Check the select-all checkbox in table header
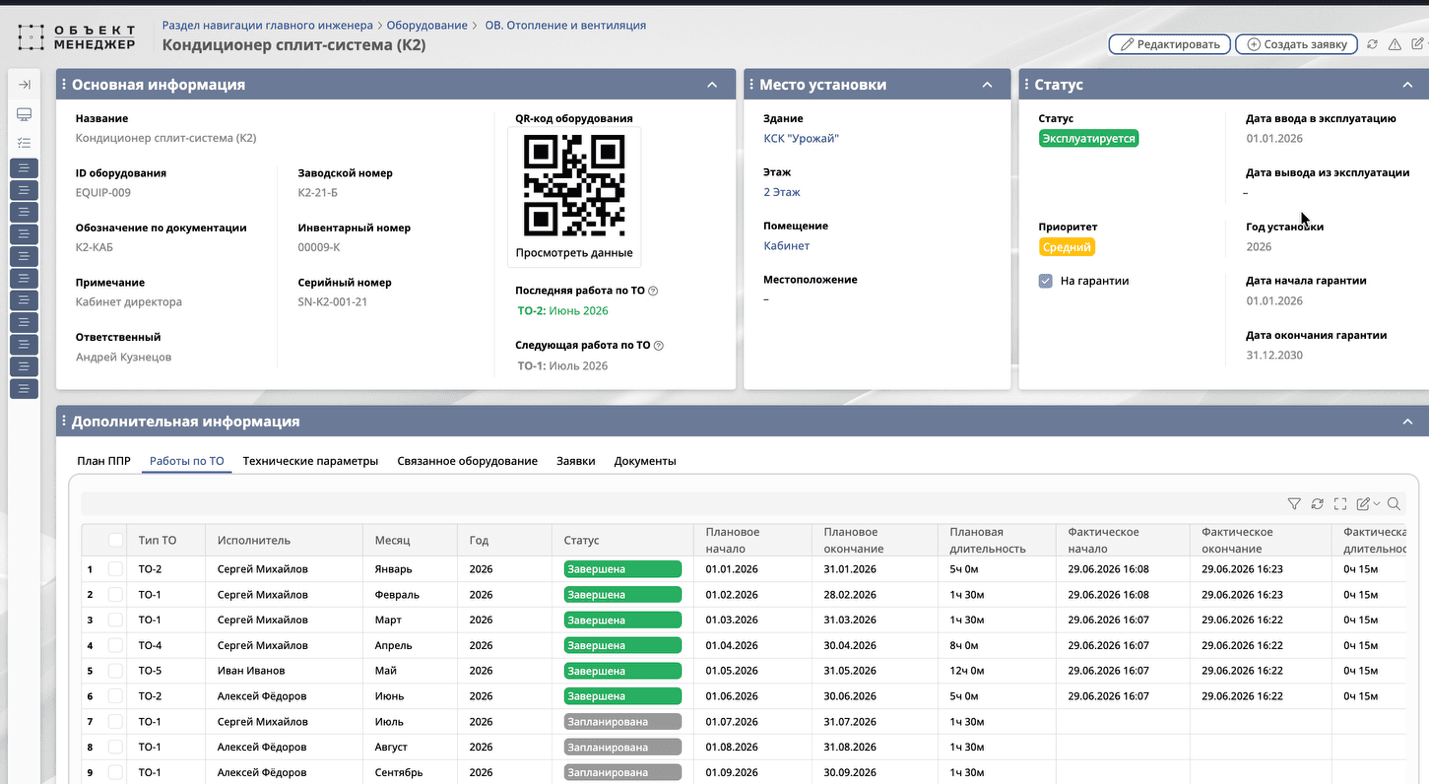Screen dimensions: 1429x784 pyautogui.click(x=116, y=540)
